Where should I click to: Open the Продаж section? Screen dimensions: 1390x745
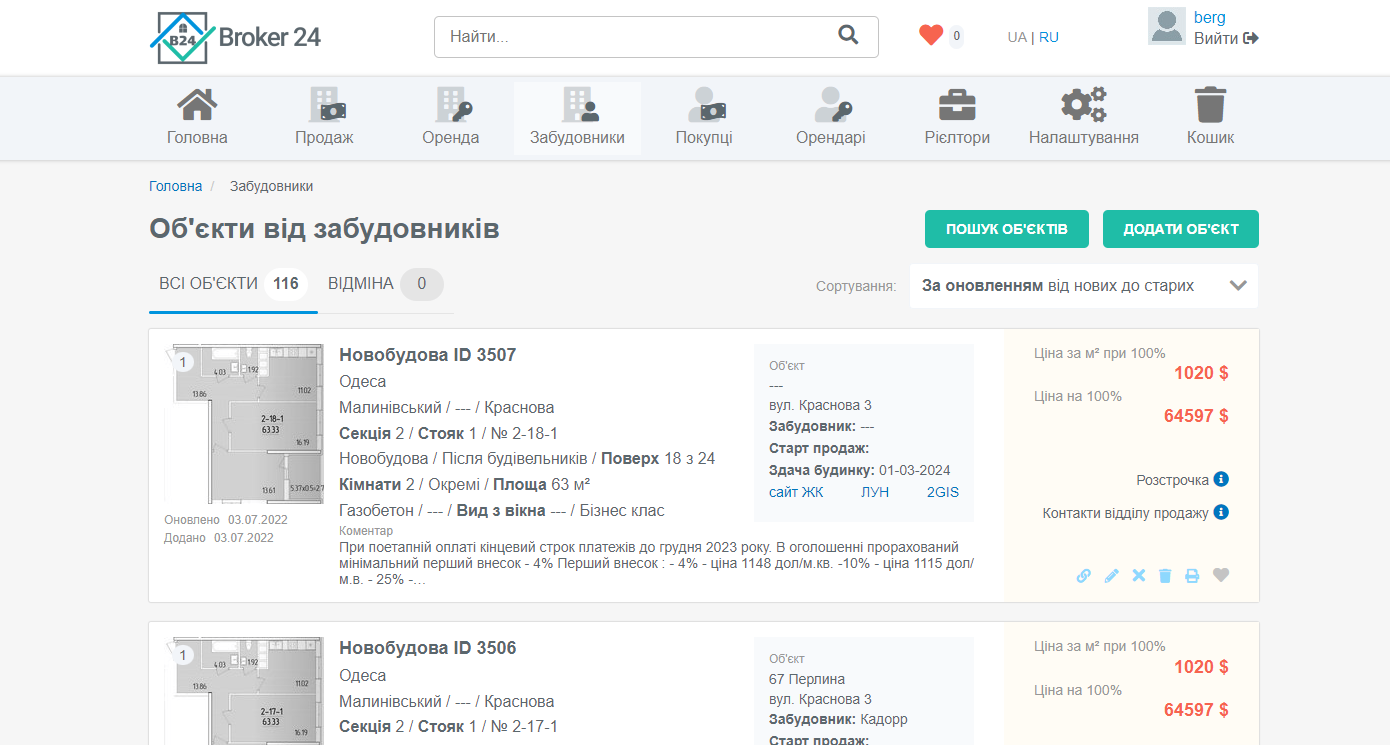(324, 118)
